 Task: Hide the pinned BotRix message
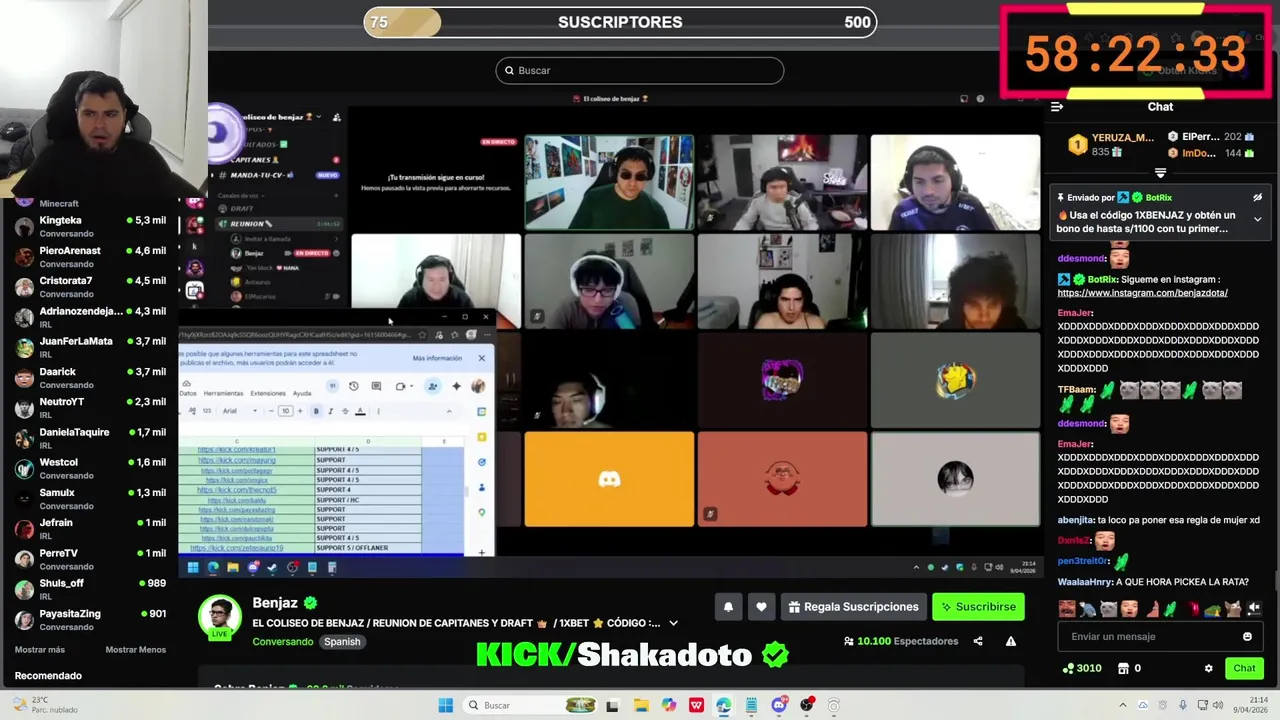point(1257,198)
